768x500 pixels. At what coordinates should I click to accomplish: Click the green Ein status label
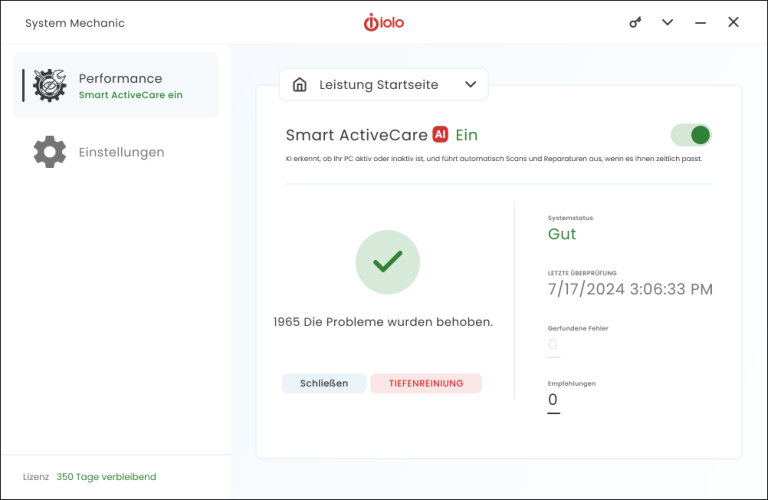pos(466,135)
